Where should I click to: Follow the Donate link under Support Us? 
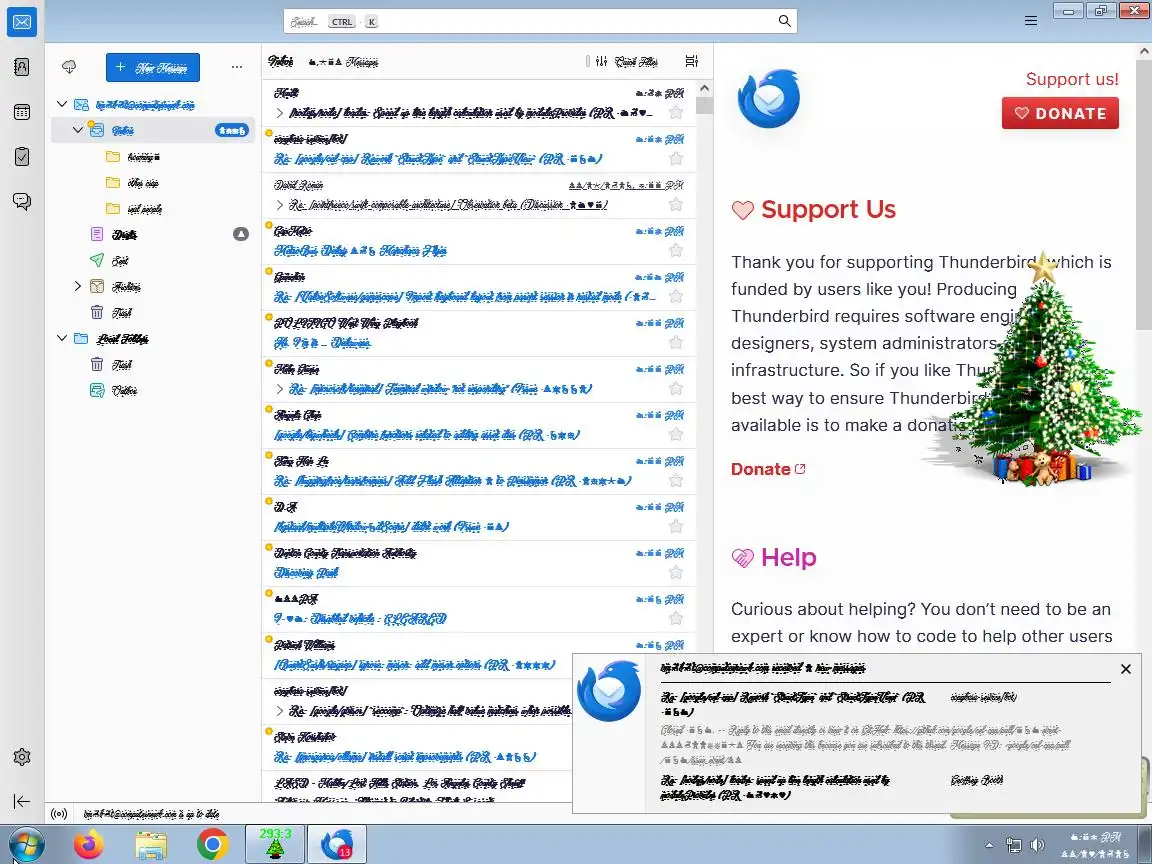point(768,469)
